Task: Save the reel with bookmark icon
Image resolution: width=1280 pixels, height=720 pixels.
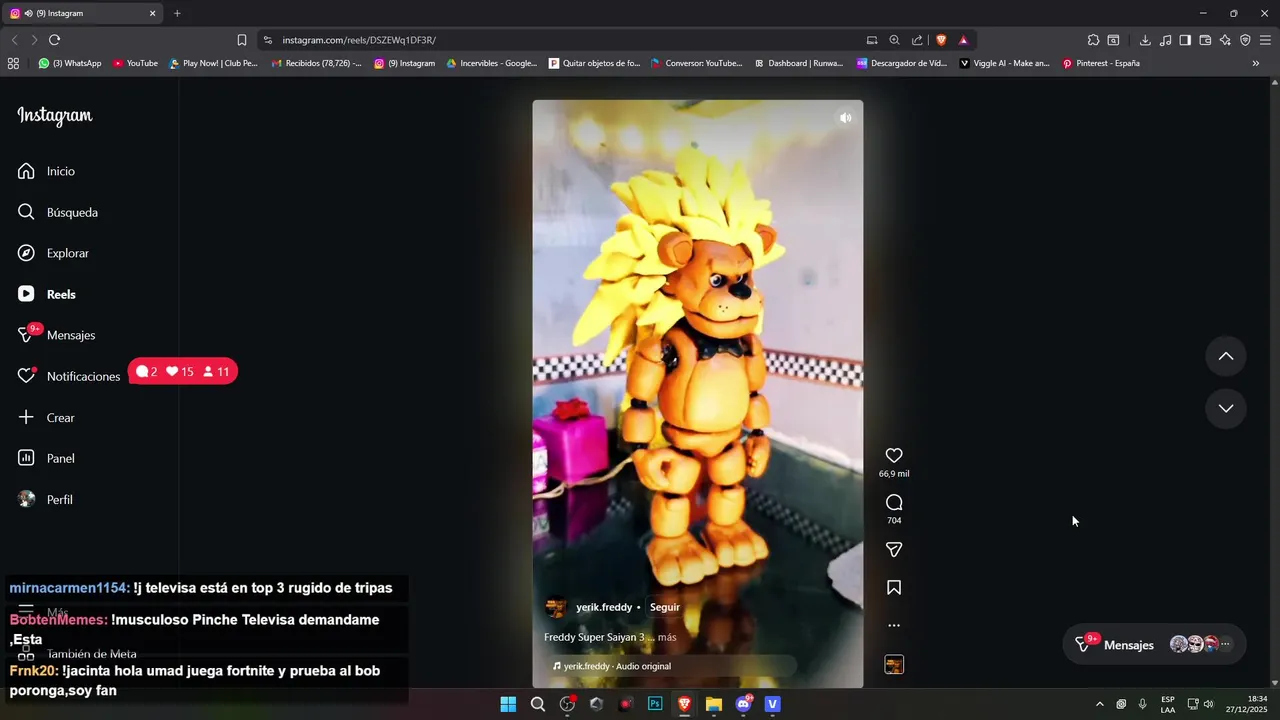Action: pyautogui.click(x=894, y=588)
